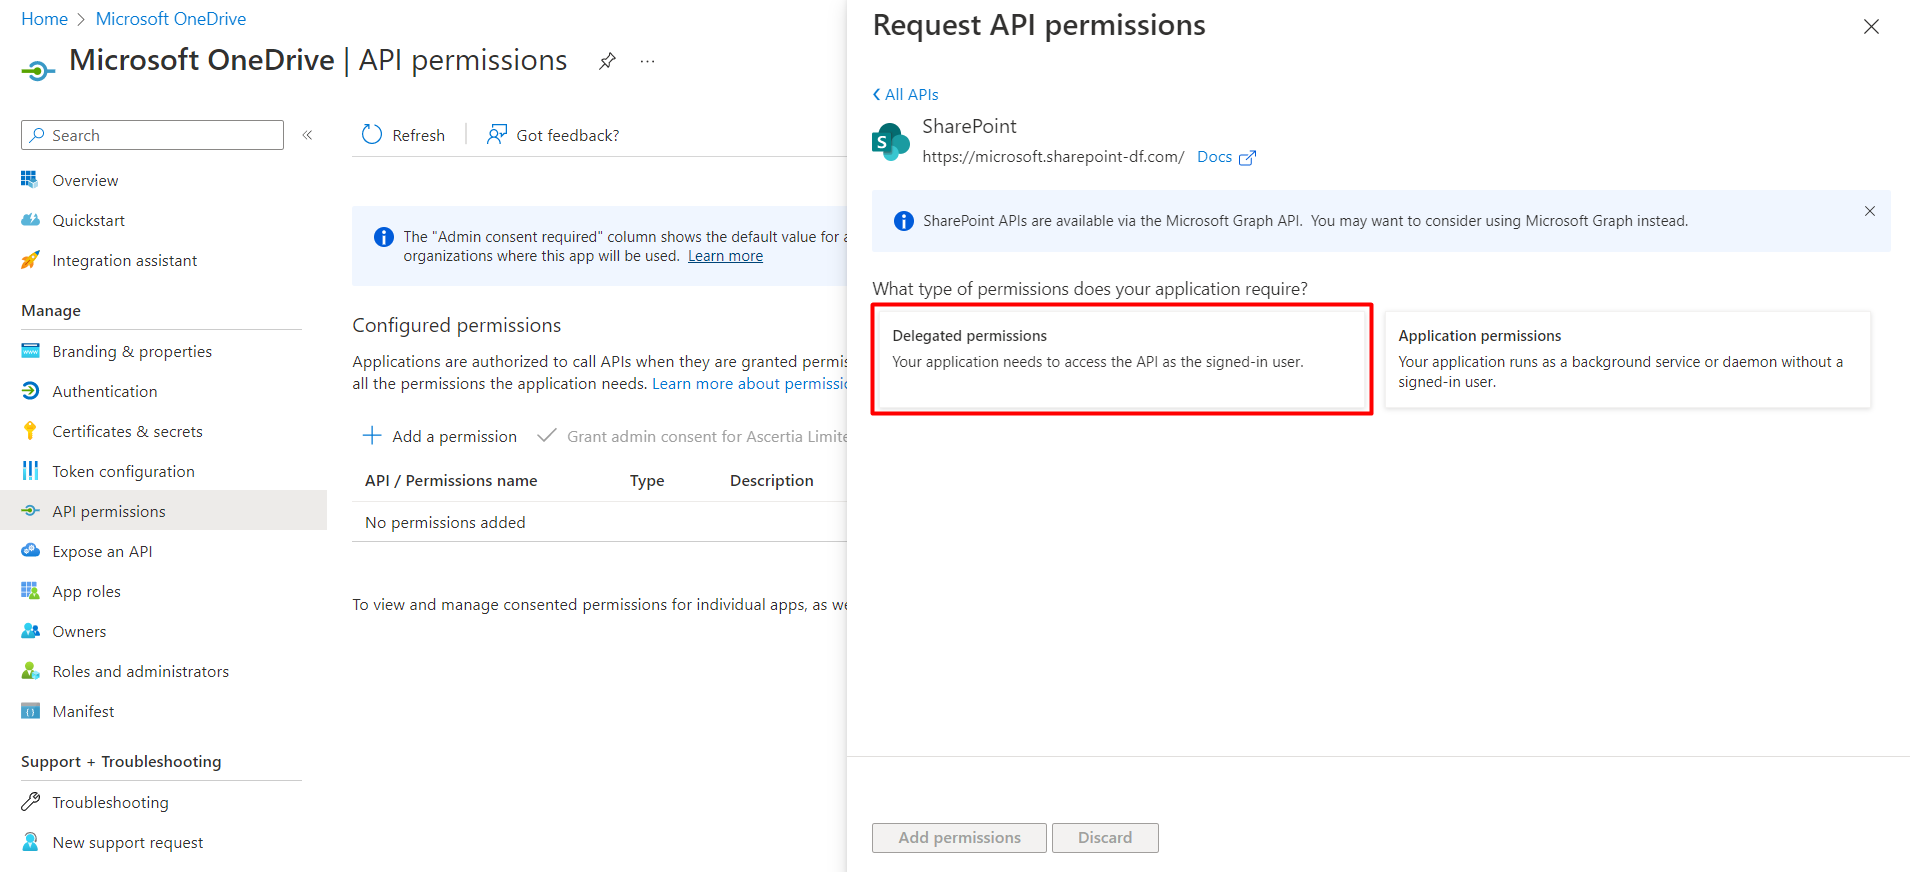Click the Refresh circular arrow icon
Viewport: 1910px width, 872px height.
click(372, 135)
